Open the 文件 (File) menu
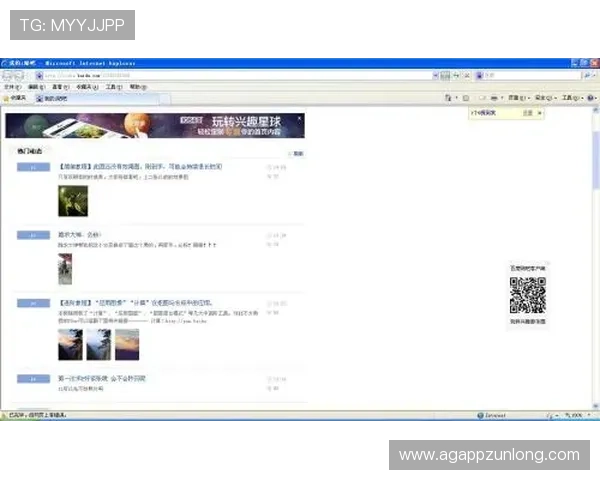The width and height of the screenshot is (600, 480). [12, 87]
